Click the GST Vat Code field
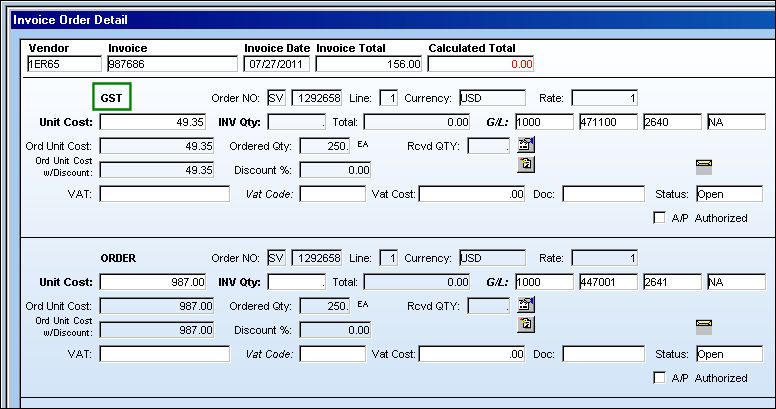The height and width of the screenshot is (409, 776). (333, 194)
